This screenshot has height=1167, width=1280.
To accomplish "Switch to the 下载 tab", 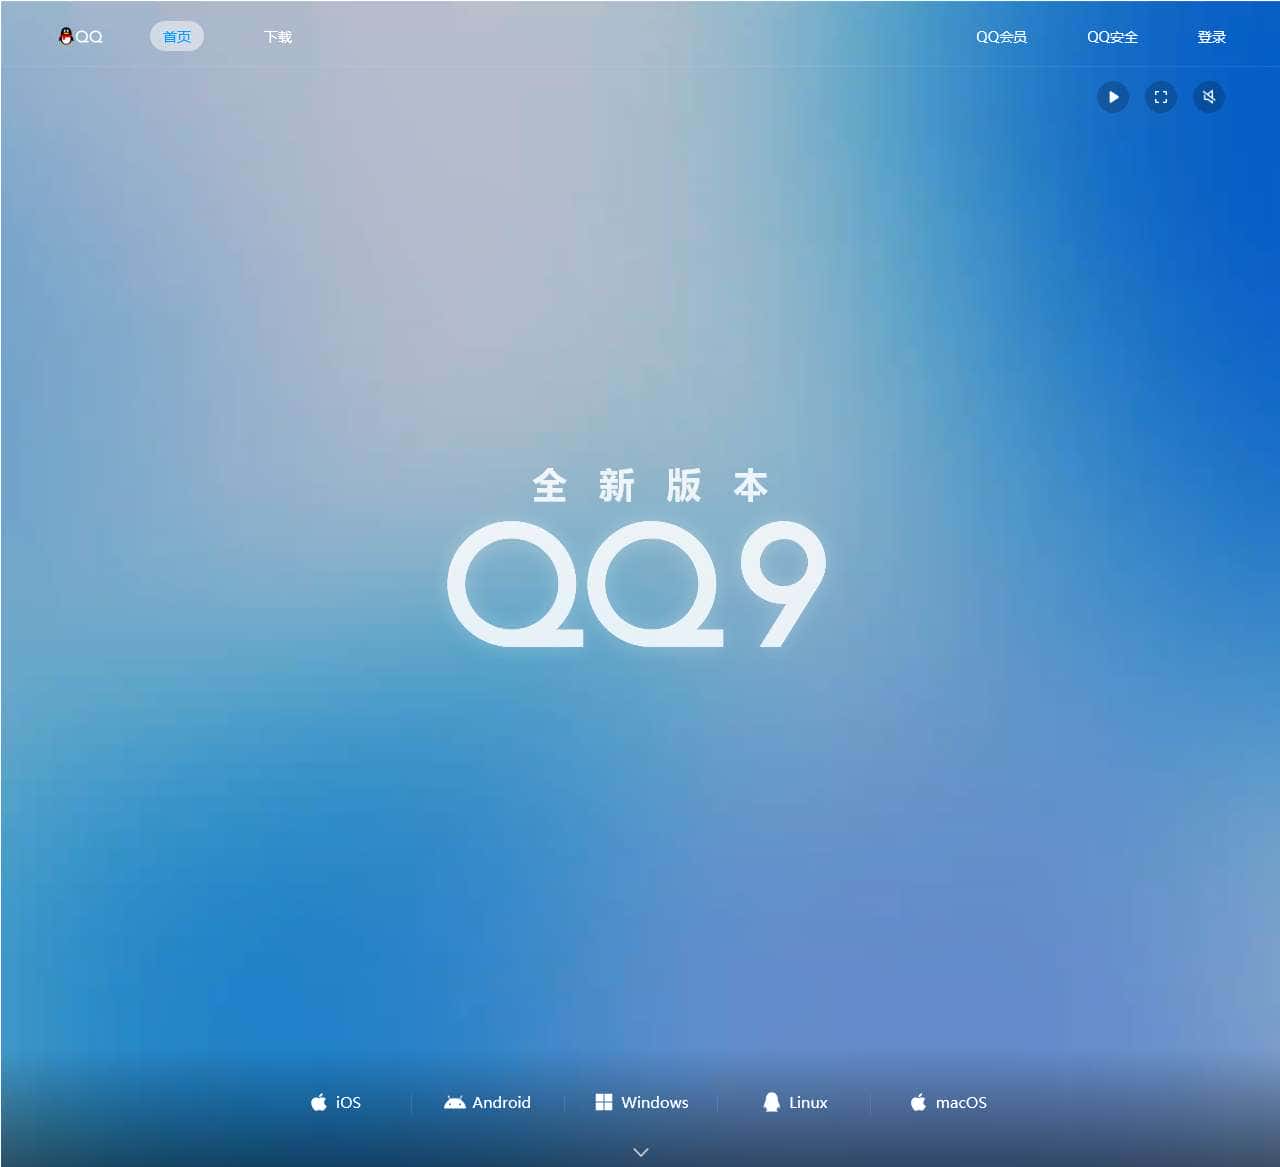I will (x=276, y=36).
